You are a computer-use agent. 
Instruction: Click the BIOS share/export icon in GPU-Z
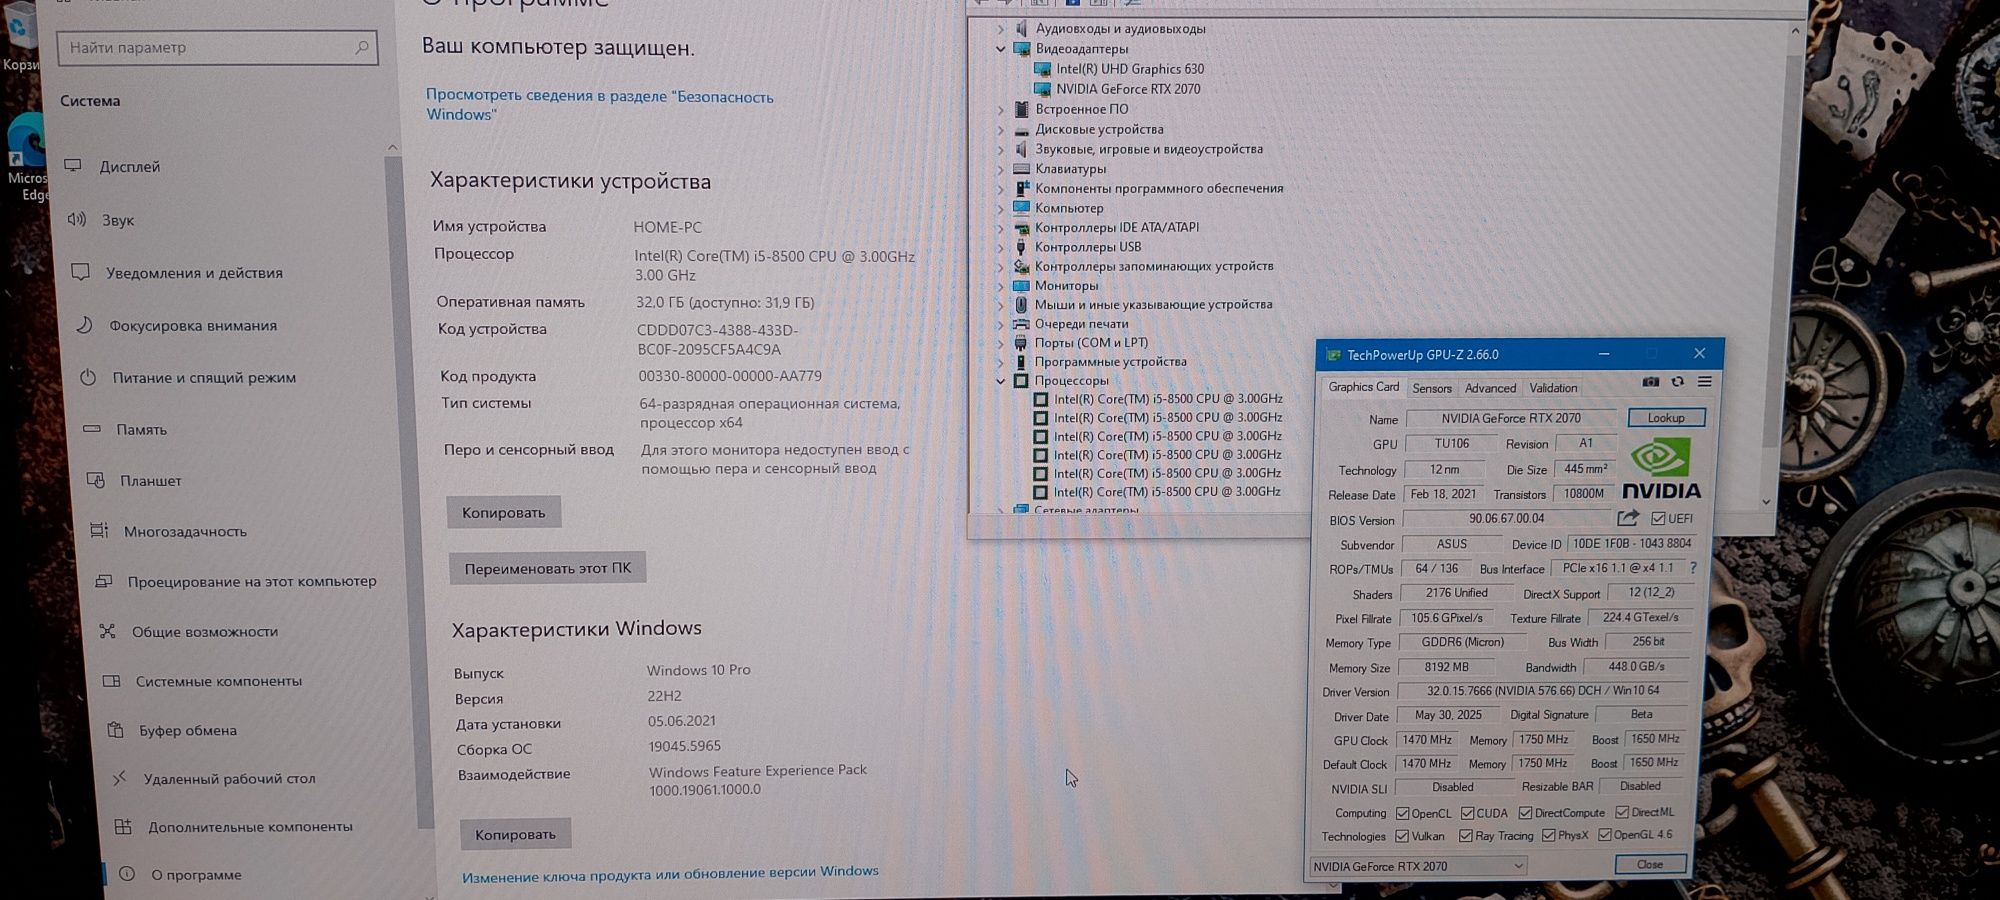[1628, 518]
